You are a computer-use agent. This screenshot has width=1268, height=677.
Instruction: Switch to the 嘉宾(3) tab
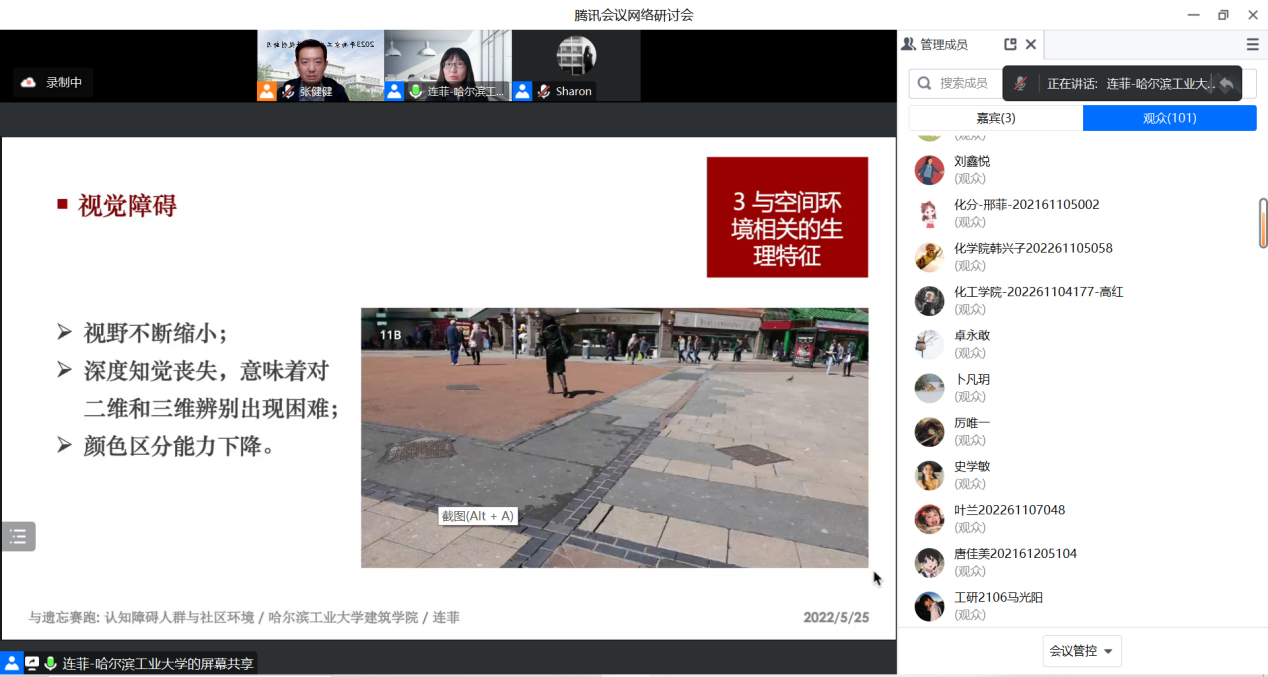(x=995, y=118)
